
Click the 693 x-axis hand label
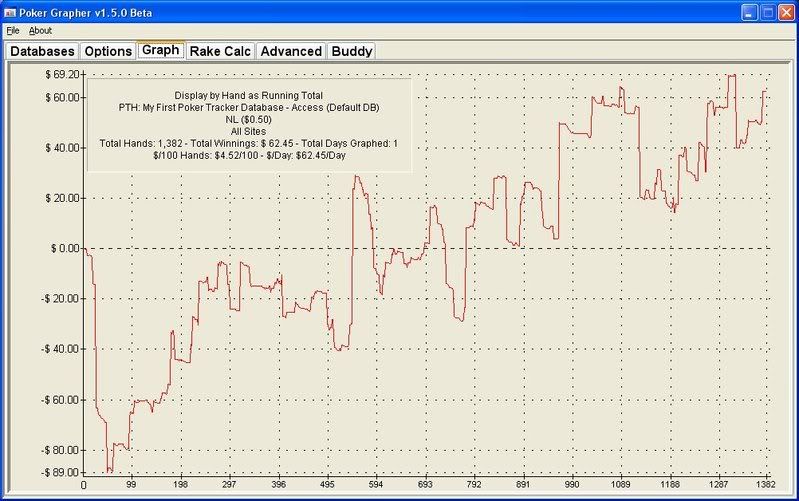click(x=426, y=485)
